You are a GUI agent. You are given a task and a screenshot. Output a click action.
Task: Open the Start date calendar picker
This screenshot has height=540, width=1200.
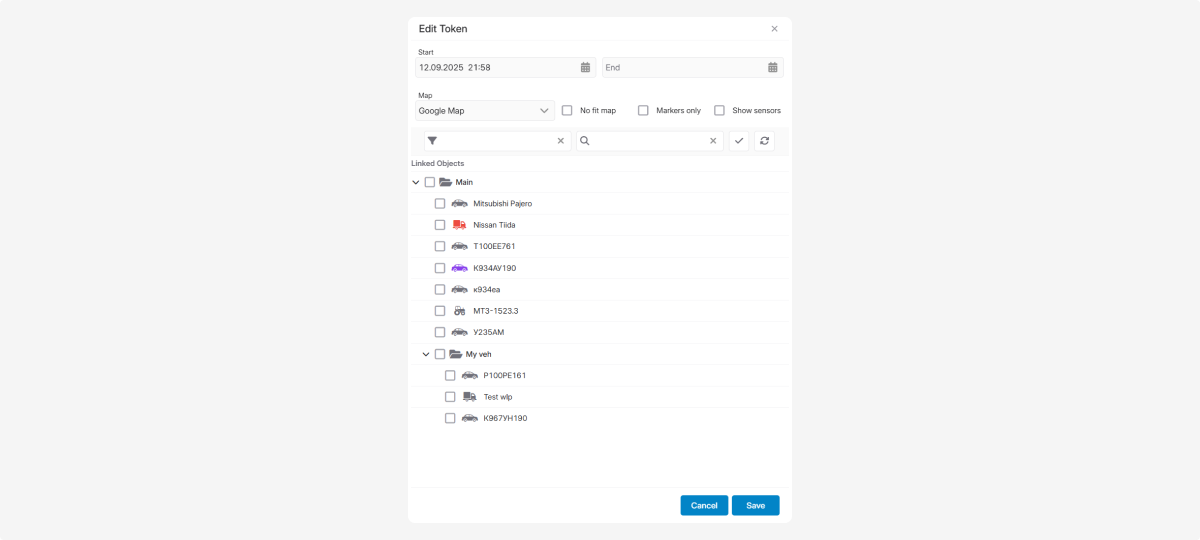[x=585, y=68]
